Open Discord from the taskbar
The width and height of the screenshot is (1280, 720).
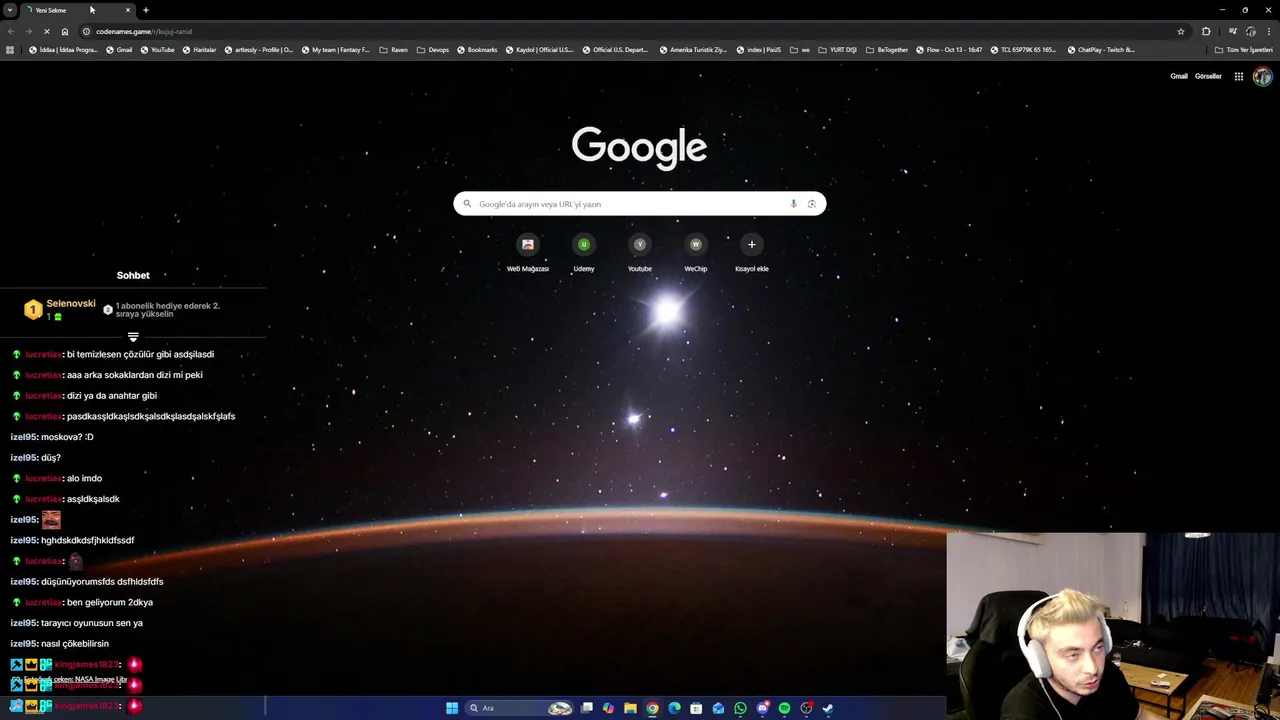pos(762,708)
